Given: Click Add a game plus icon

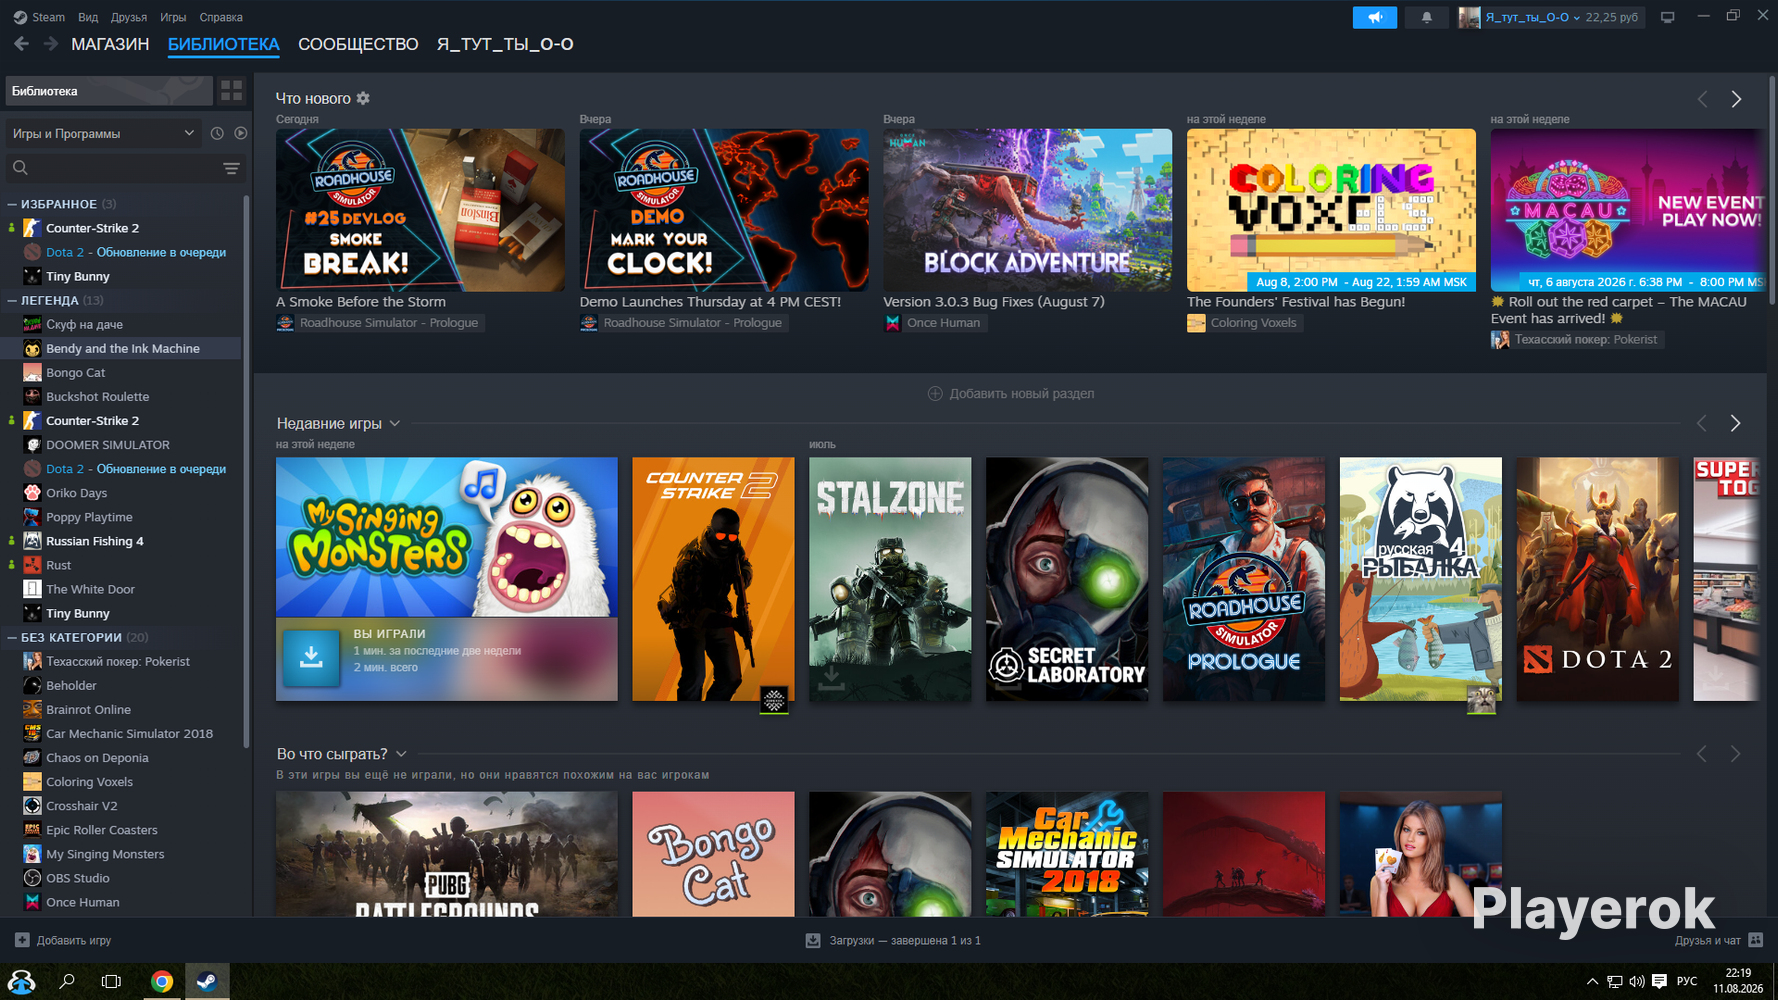Looking at the screenshot, I should click(22, 940).
